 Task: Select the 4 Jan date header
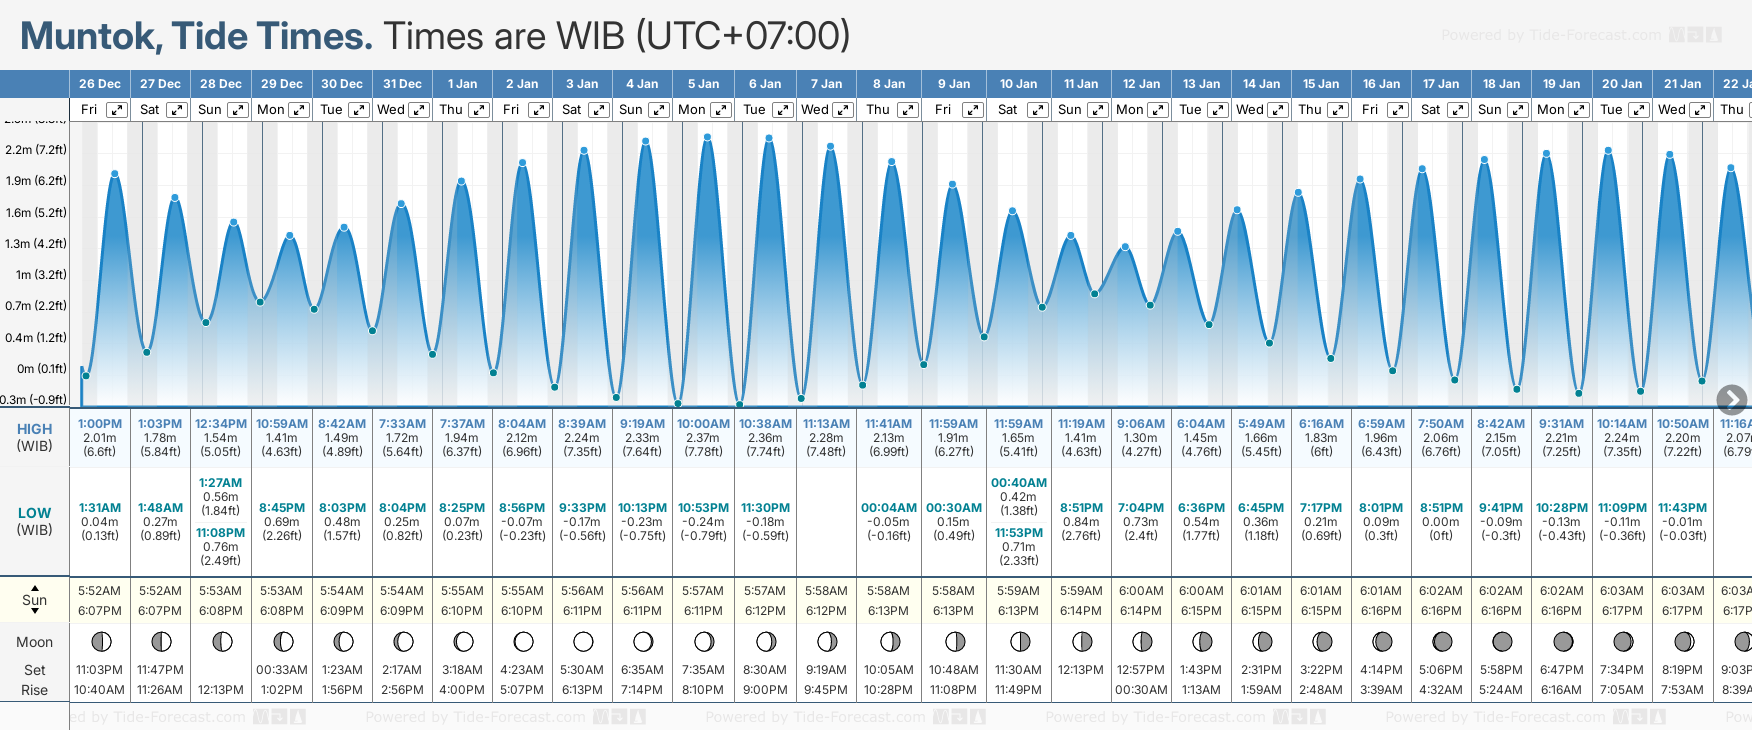(x=642, y=84)
